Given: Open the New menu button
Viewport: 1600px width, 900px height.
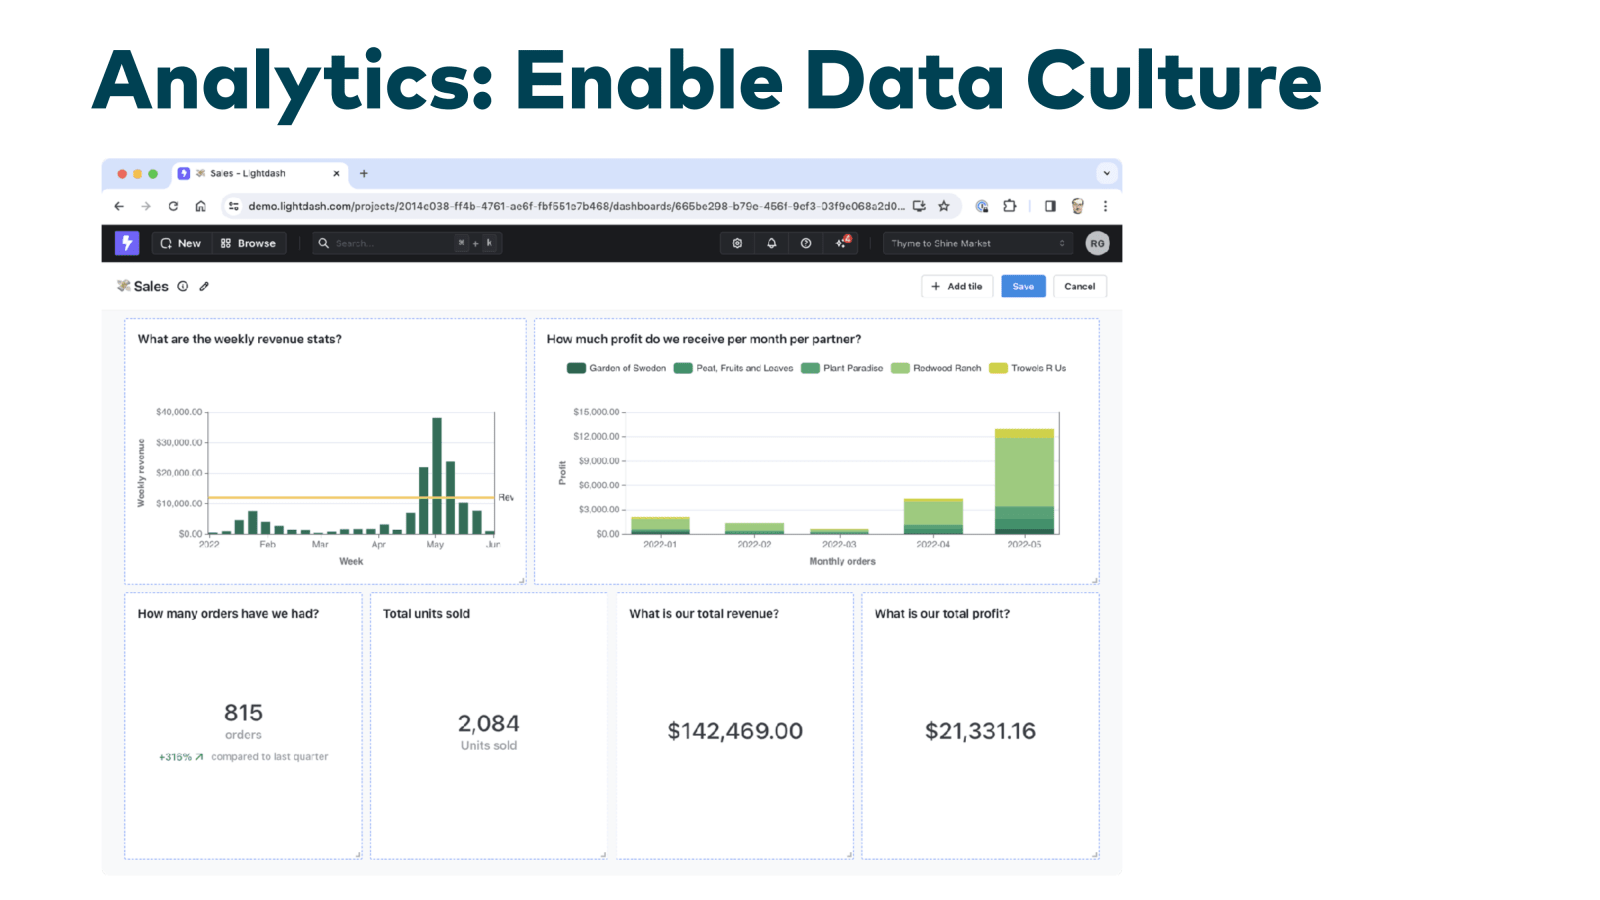Looking at the screenshot, I should pos(181,243).
